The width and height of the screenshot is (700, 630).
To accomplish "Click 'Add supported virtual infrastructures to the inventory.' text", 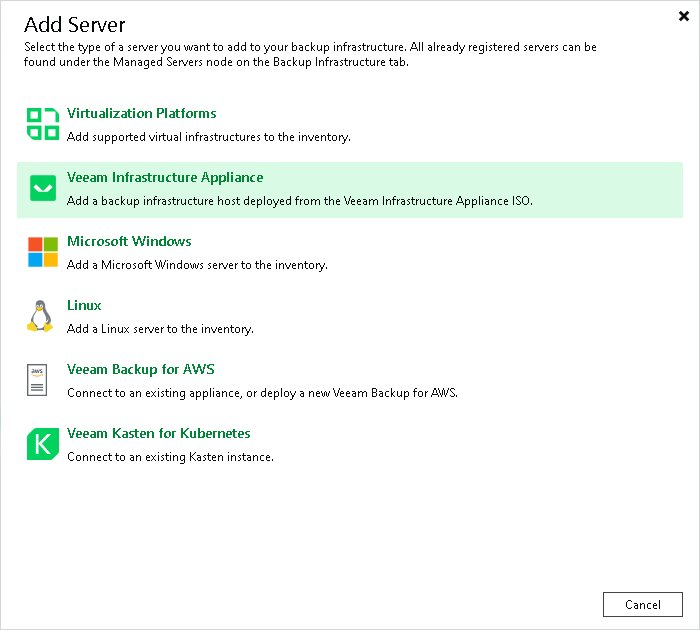I will point(208,137).
